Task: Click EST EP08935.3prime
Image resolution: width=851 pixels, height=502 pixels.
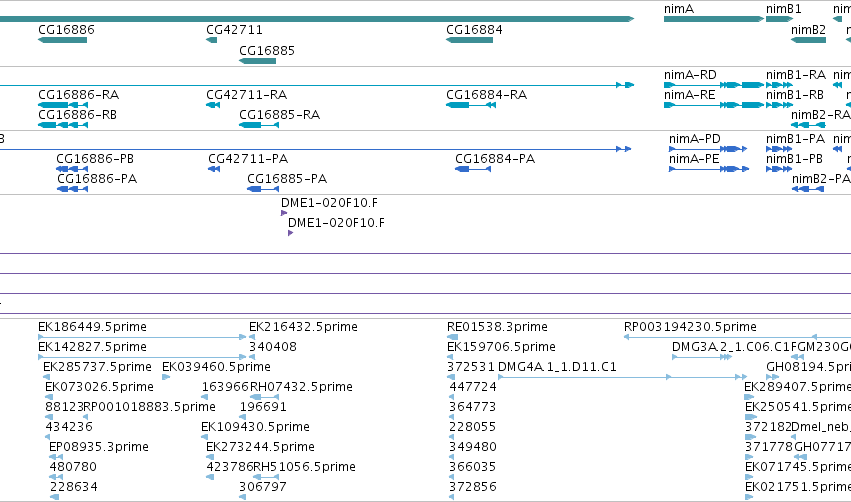Action: click(99, 447)
